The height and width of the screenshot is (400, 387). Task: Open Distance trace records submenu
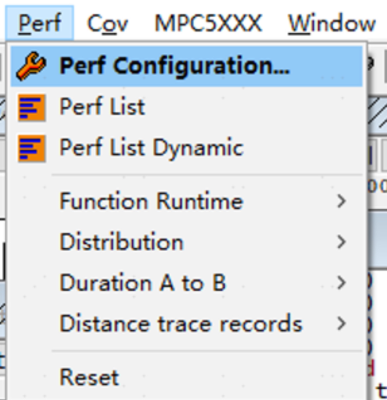187,324
